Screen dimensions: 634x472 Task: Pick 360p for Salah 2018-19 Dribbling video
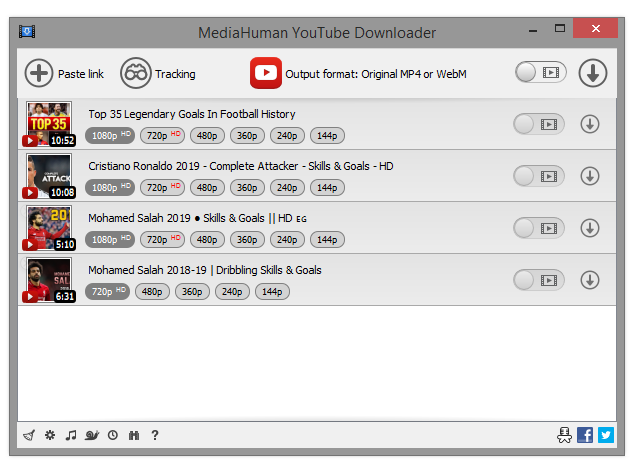coord(192,292)
